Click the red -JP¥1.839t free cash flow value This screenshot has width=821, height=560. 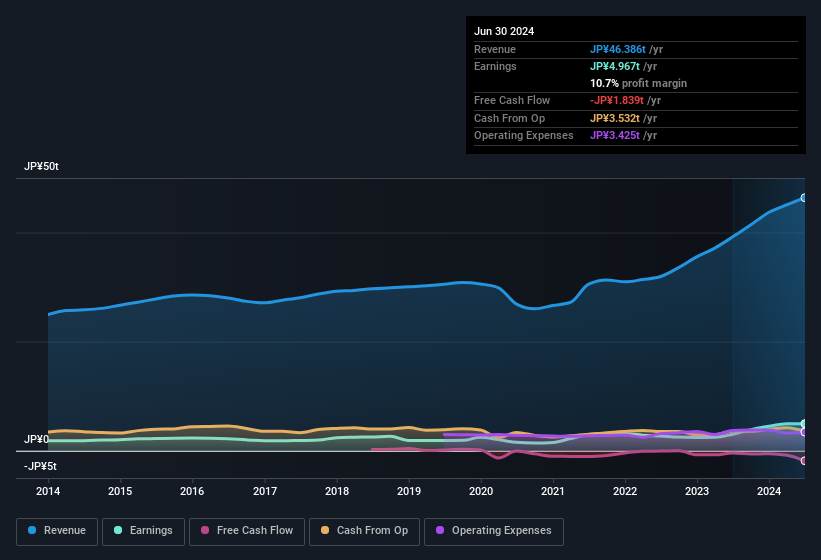click(616, 100)
